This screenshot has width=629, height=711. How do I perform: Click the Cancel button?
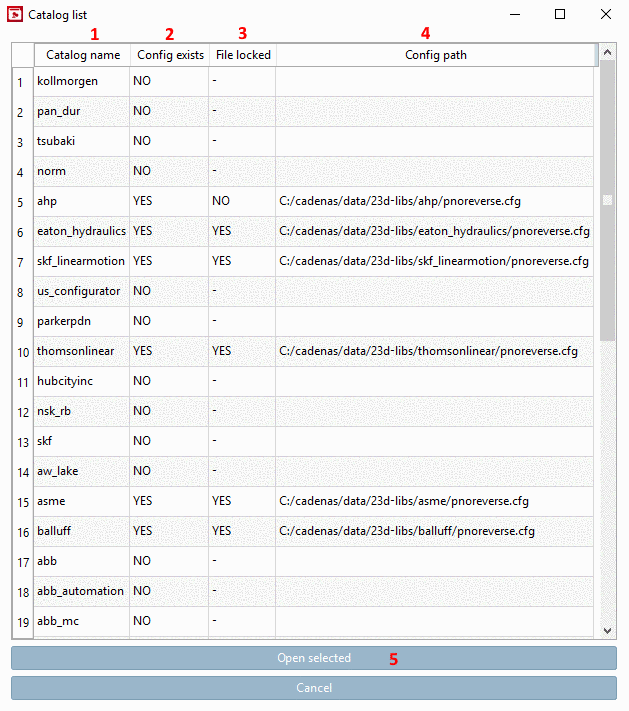coord(314,688)
